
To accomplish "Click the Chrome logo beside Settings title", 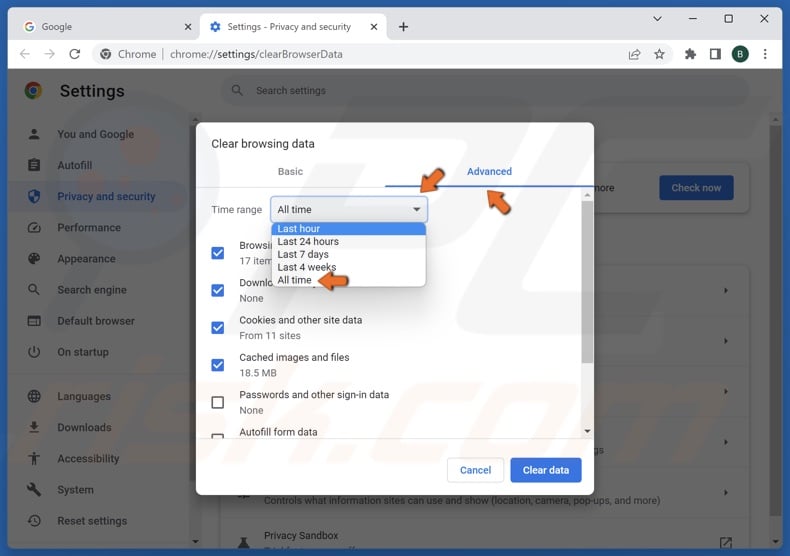I will pyautogui.click(x=33, y=91).
